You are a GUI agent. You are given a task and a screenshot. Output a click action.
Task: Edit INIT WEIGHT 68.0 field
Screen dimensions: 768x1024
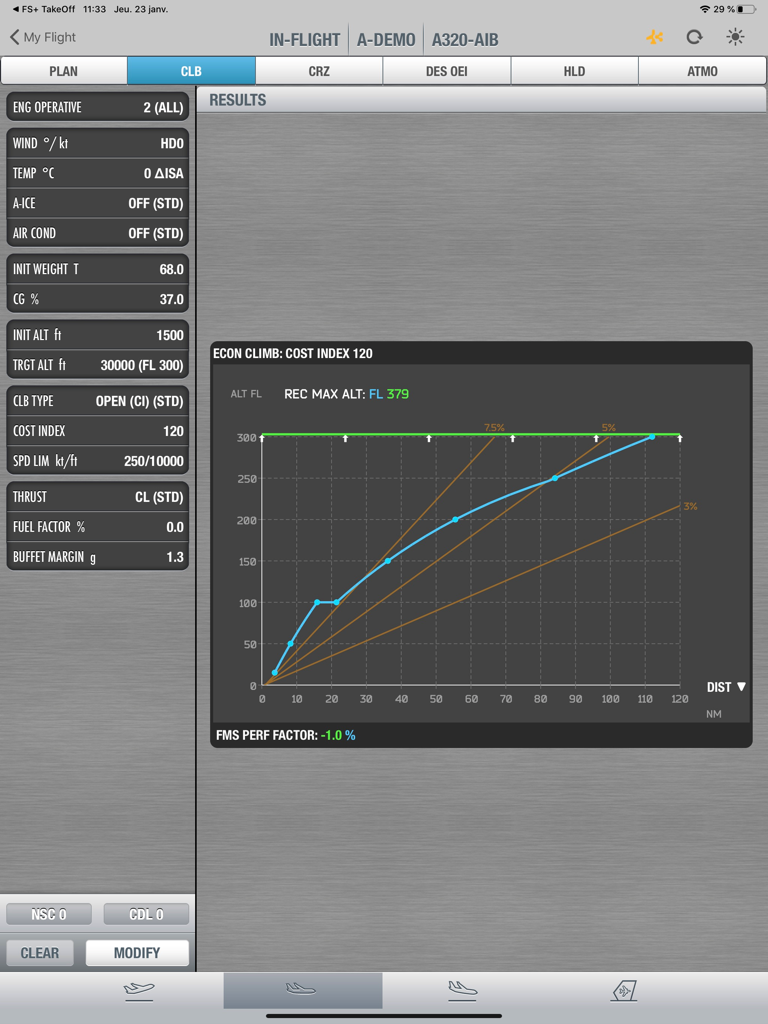point(98,269)
